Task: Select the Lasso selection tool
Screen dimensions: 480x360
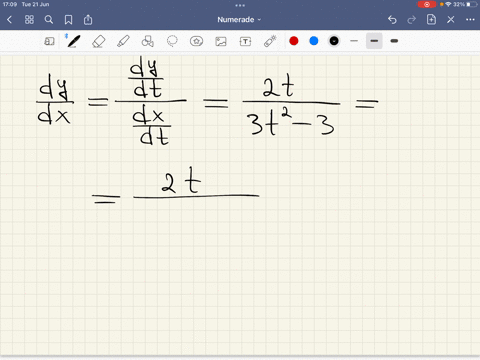Action: [172, 41]
